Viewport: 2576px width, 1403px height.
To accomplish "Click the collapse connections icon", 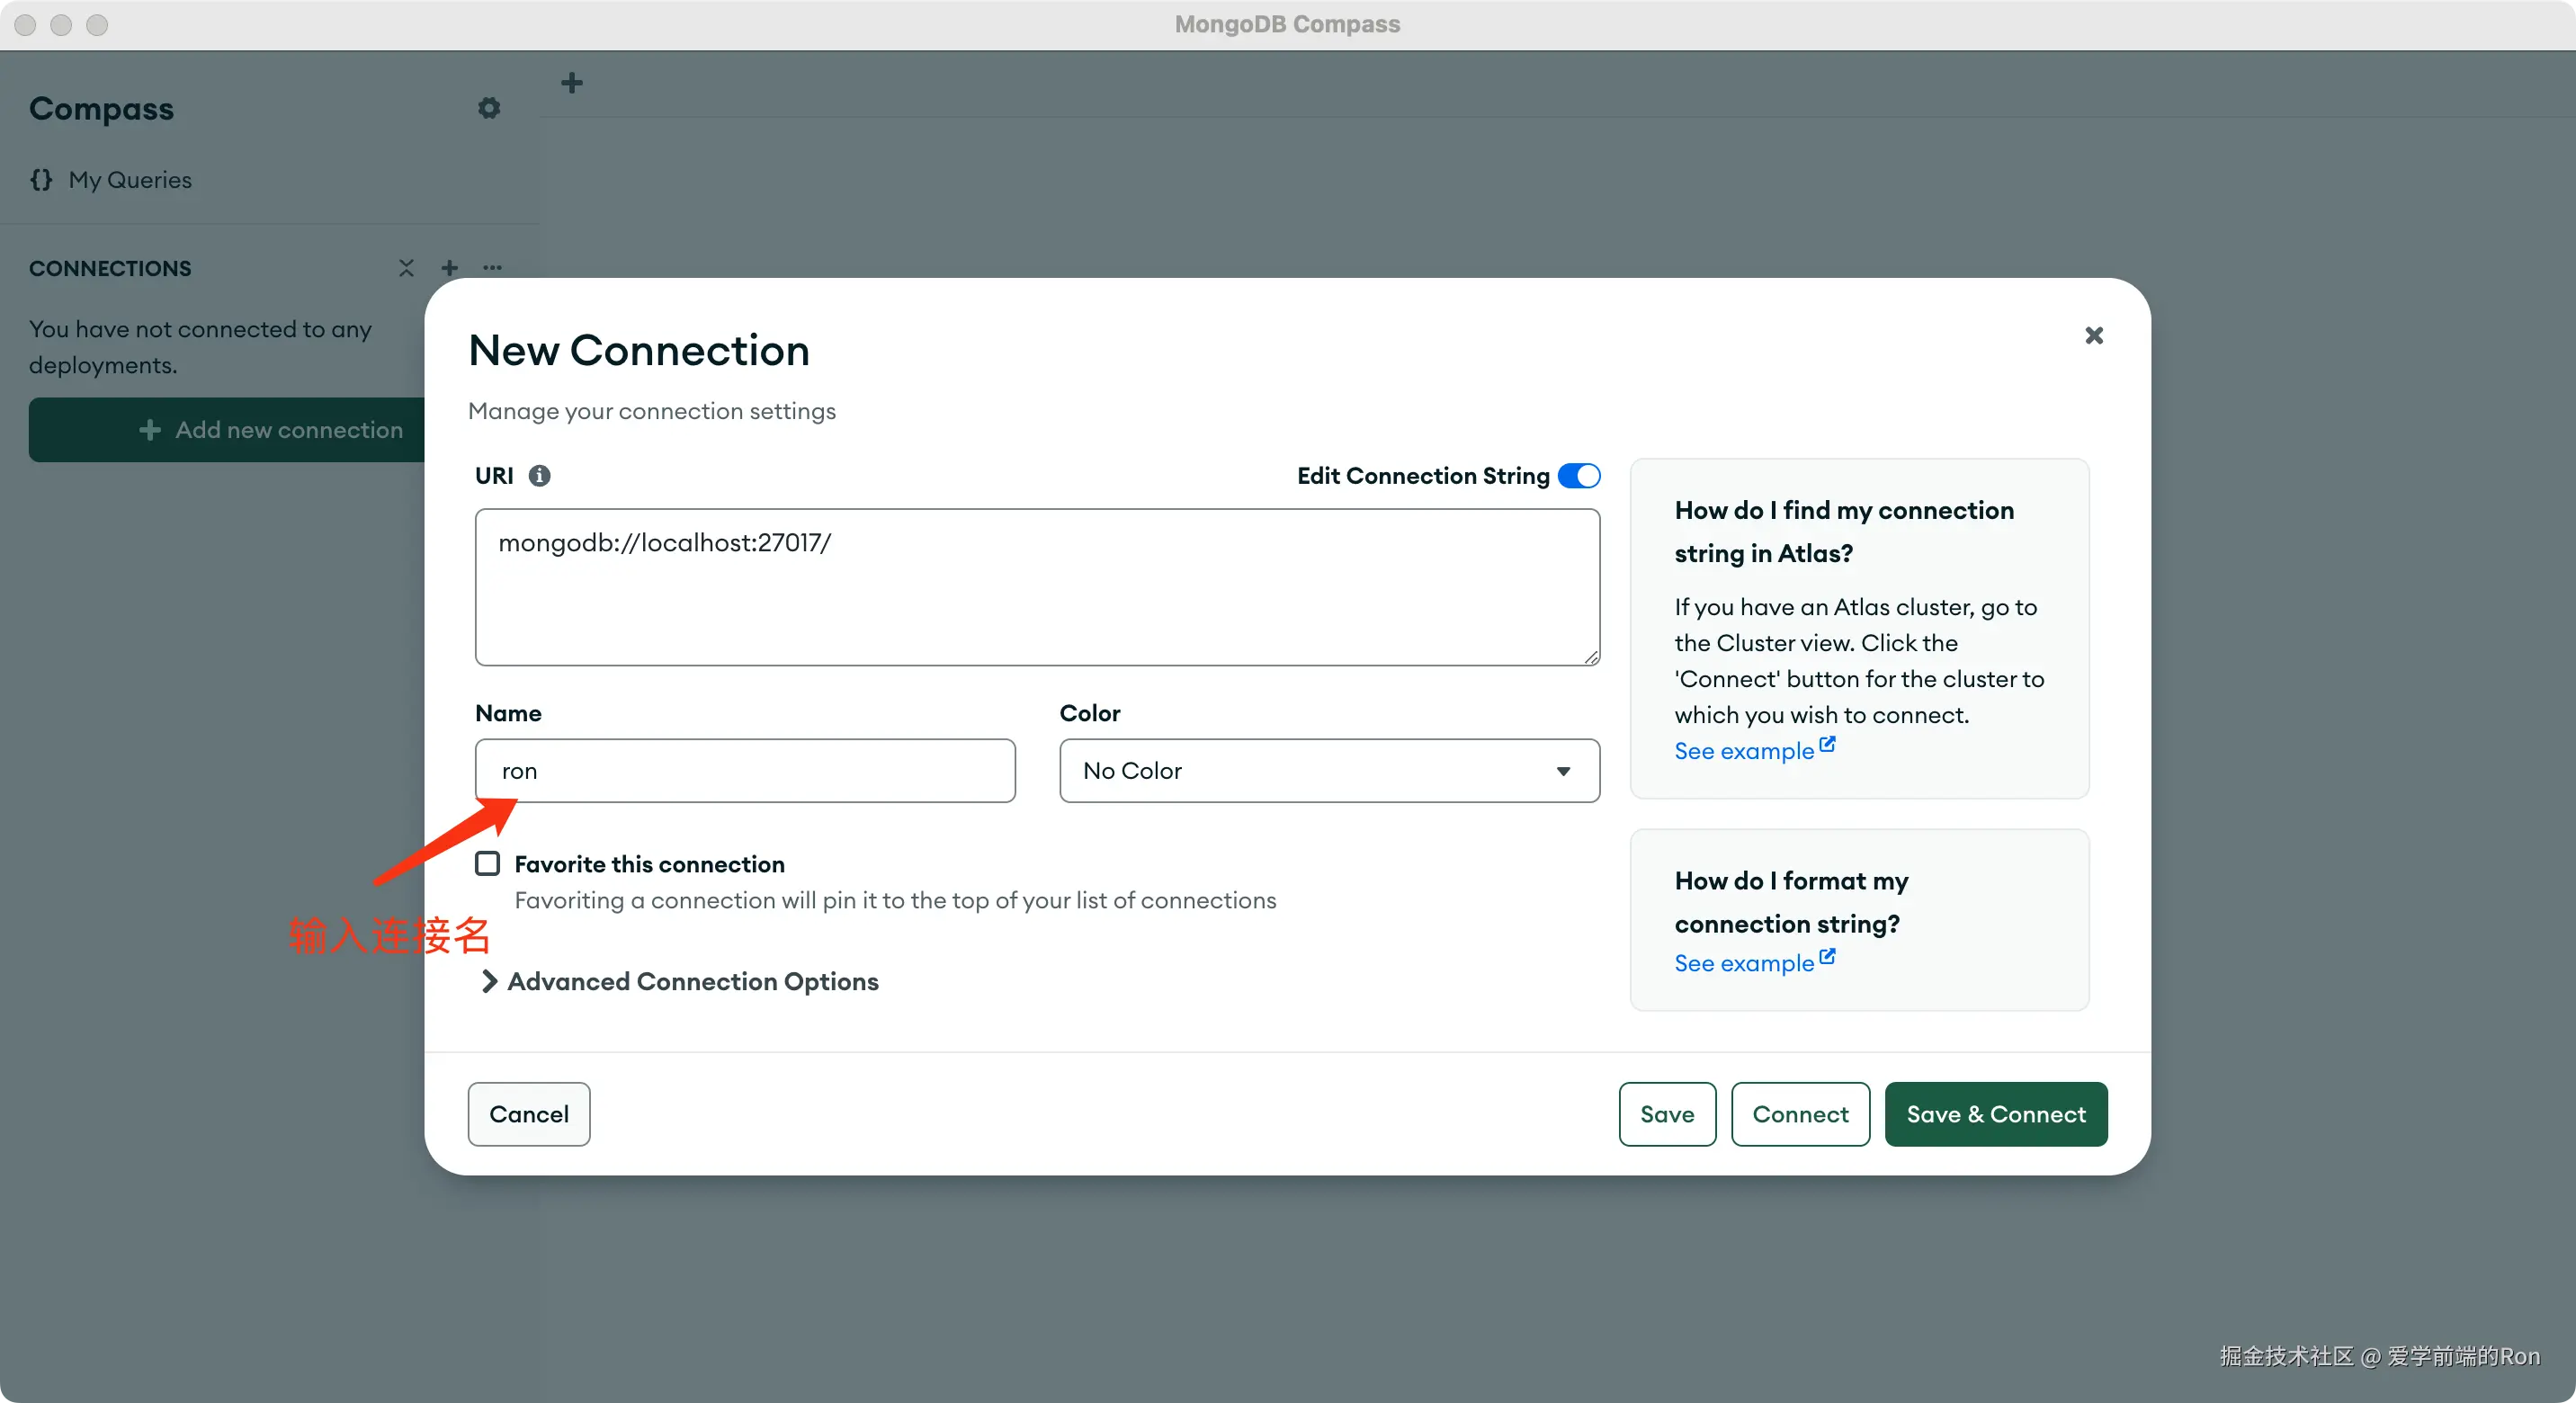I will [406, 268].
